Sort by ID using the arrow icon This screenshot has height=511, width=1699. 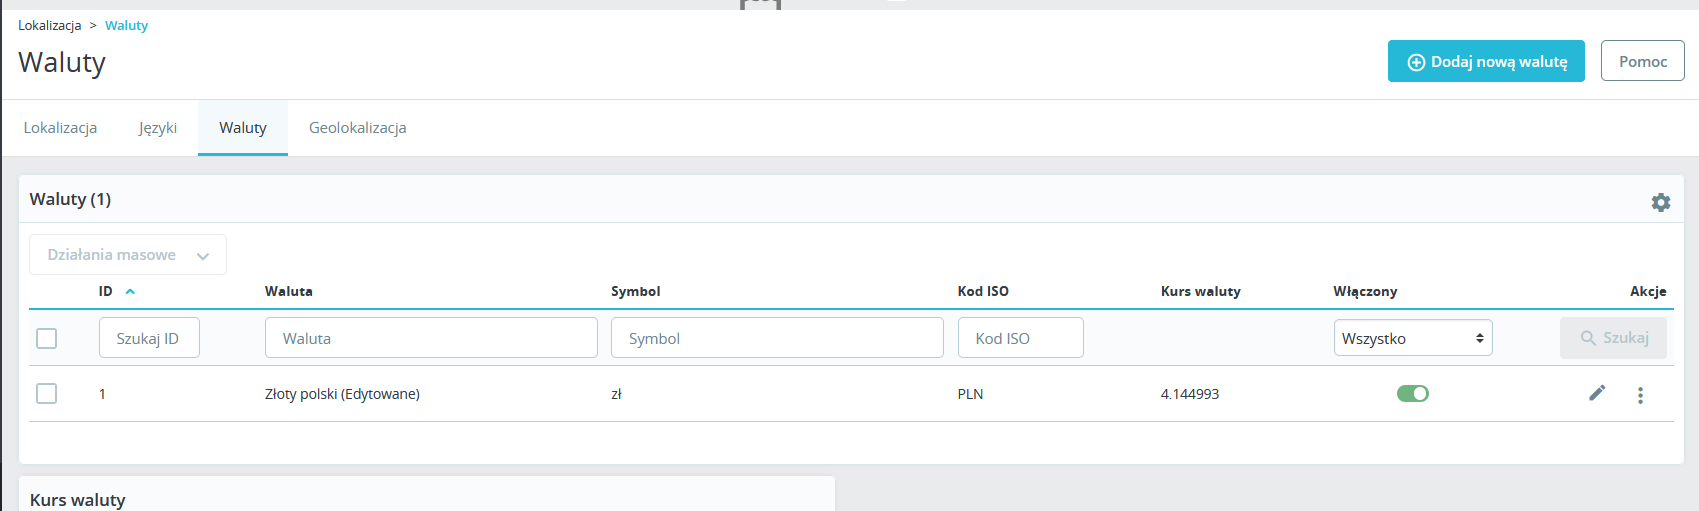click(130, 291)
